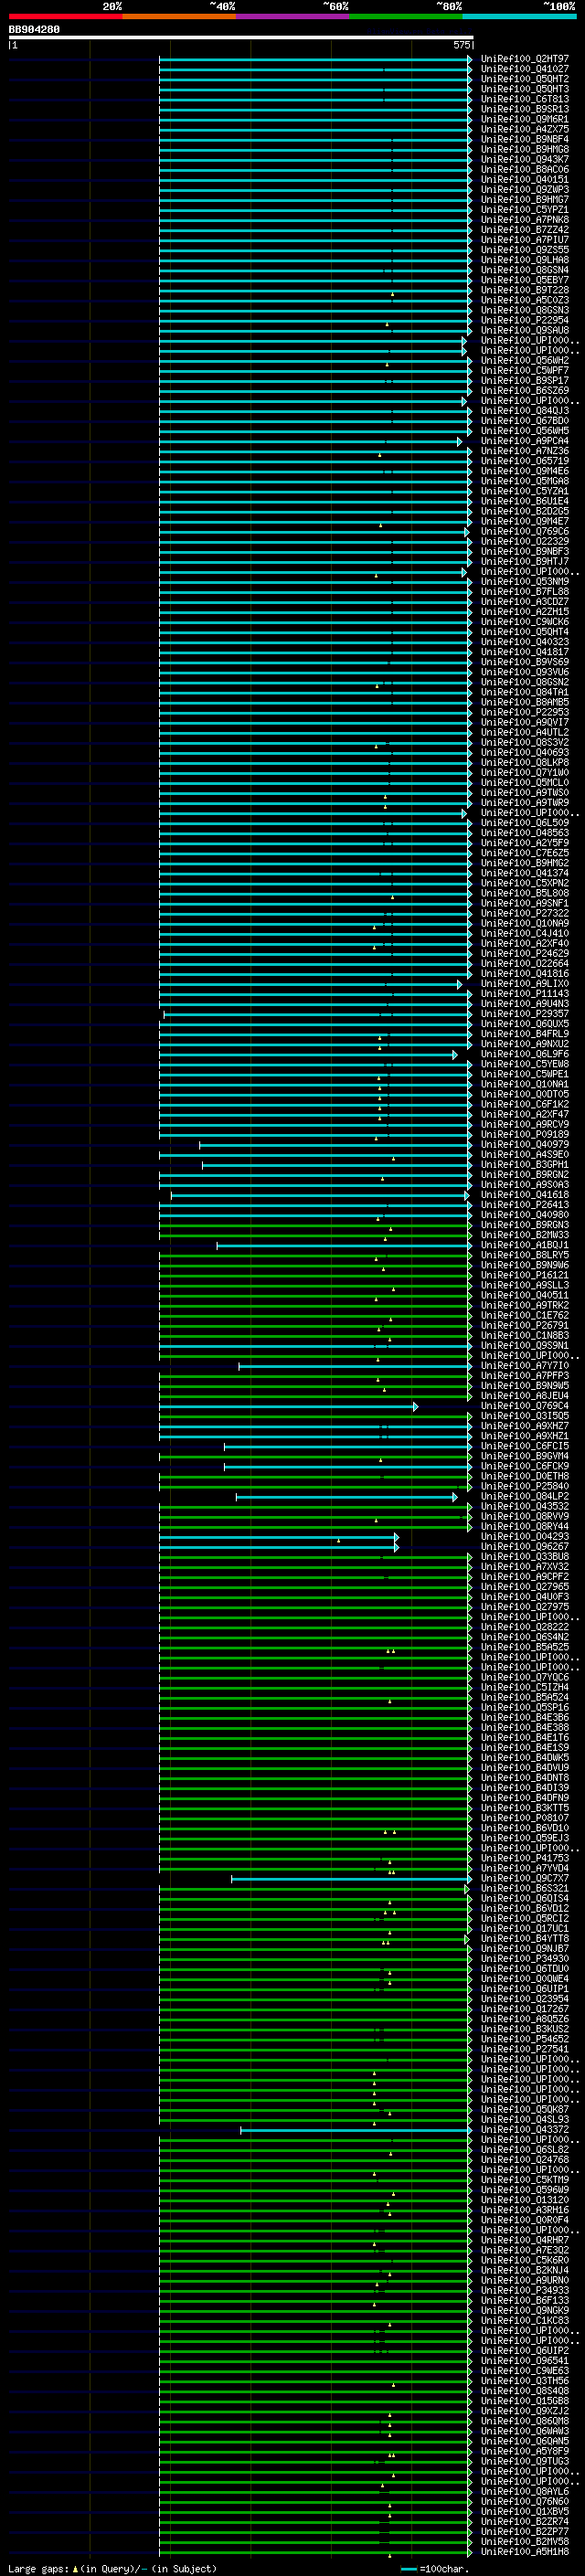Select hit label UniRef100_C7E6Z5
Viewport: 585px width, 2576px height.
click(525, 853)
